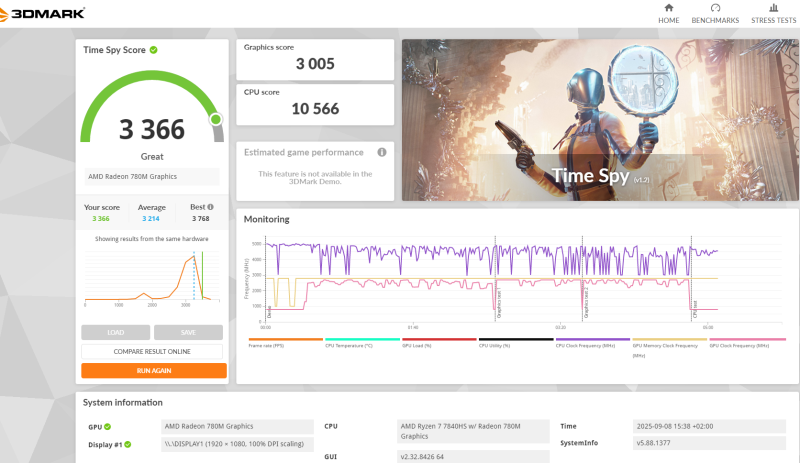Click the orange Run Again button
The image size is (800, 463).
coord(154,371)
